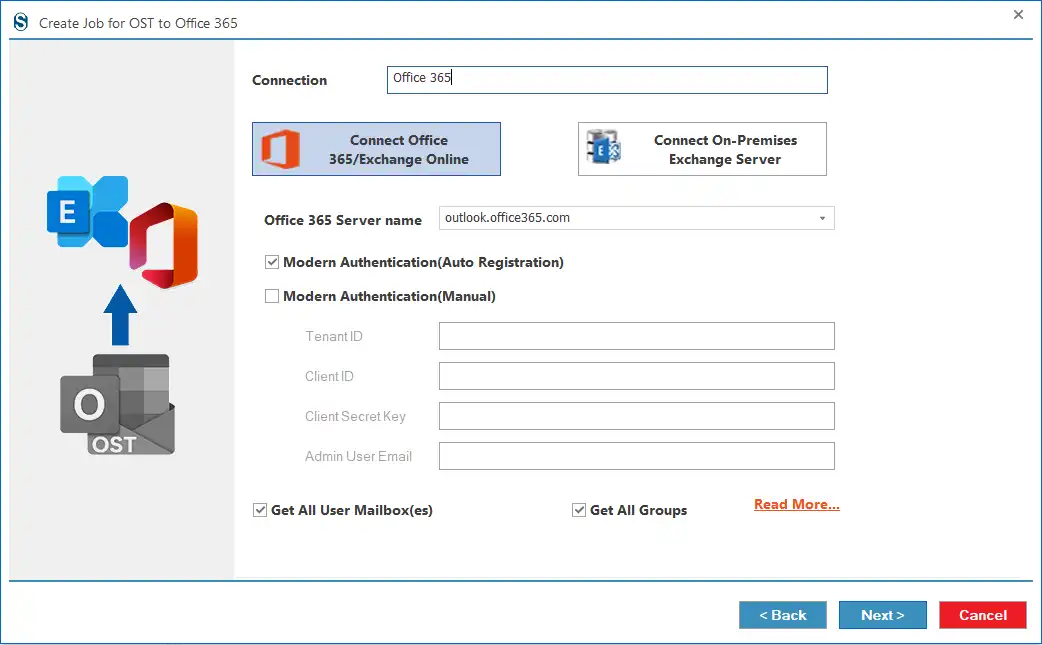Toggle Get All User Mailbox(es) checkbox
This screenshot has height=645, width=1042.
point(260,509)
